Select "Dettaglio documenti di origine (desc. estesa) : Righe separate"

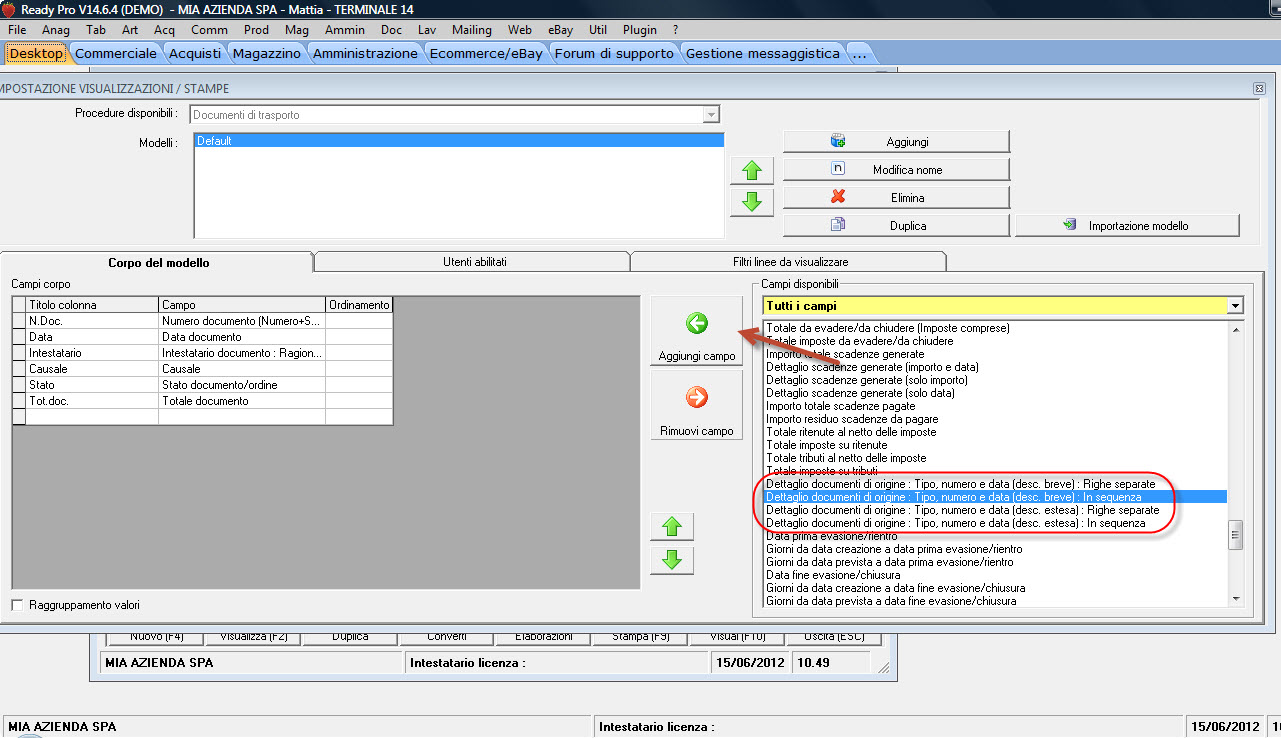[994, 510]
